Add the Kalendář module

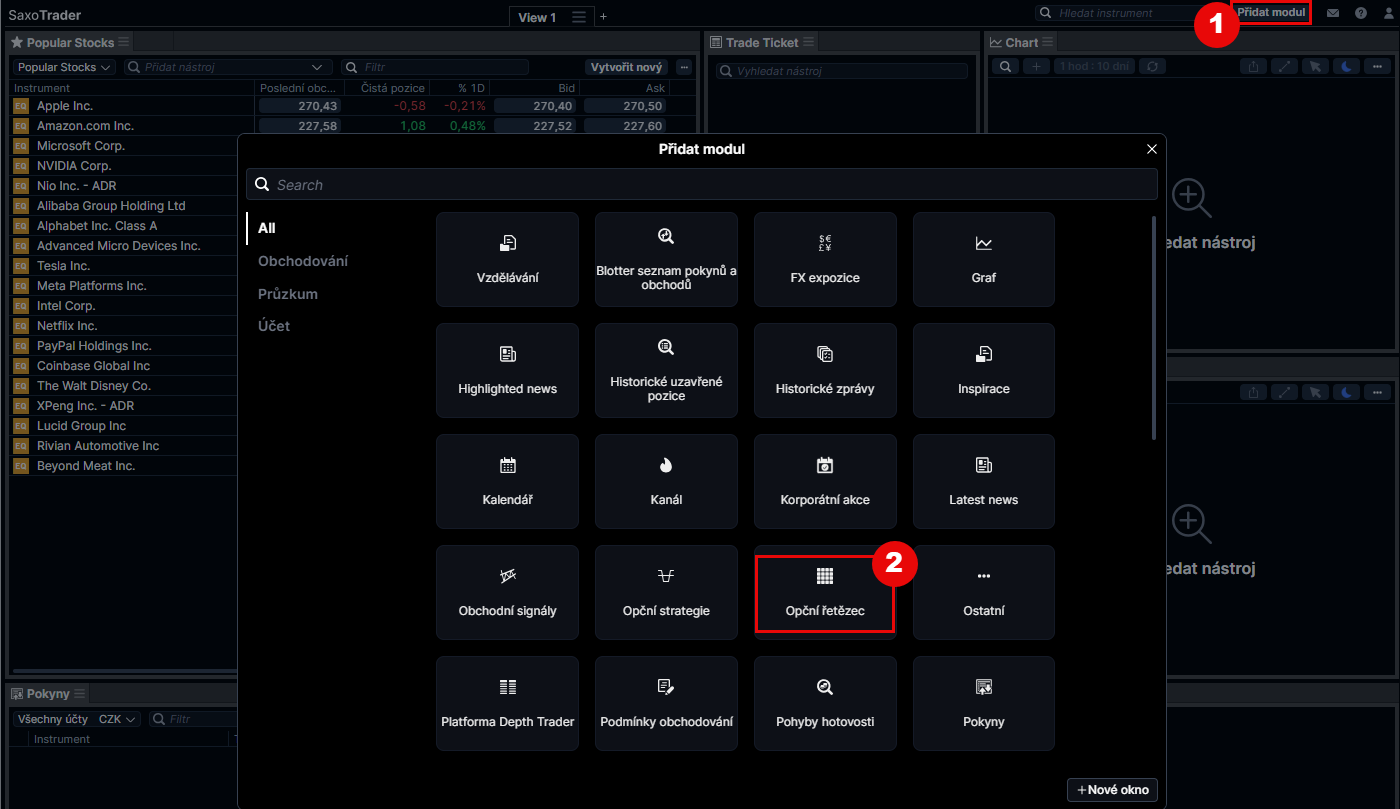(x=507, y=481)
